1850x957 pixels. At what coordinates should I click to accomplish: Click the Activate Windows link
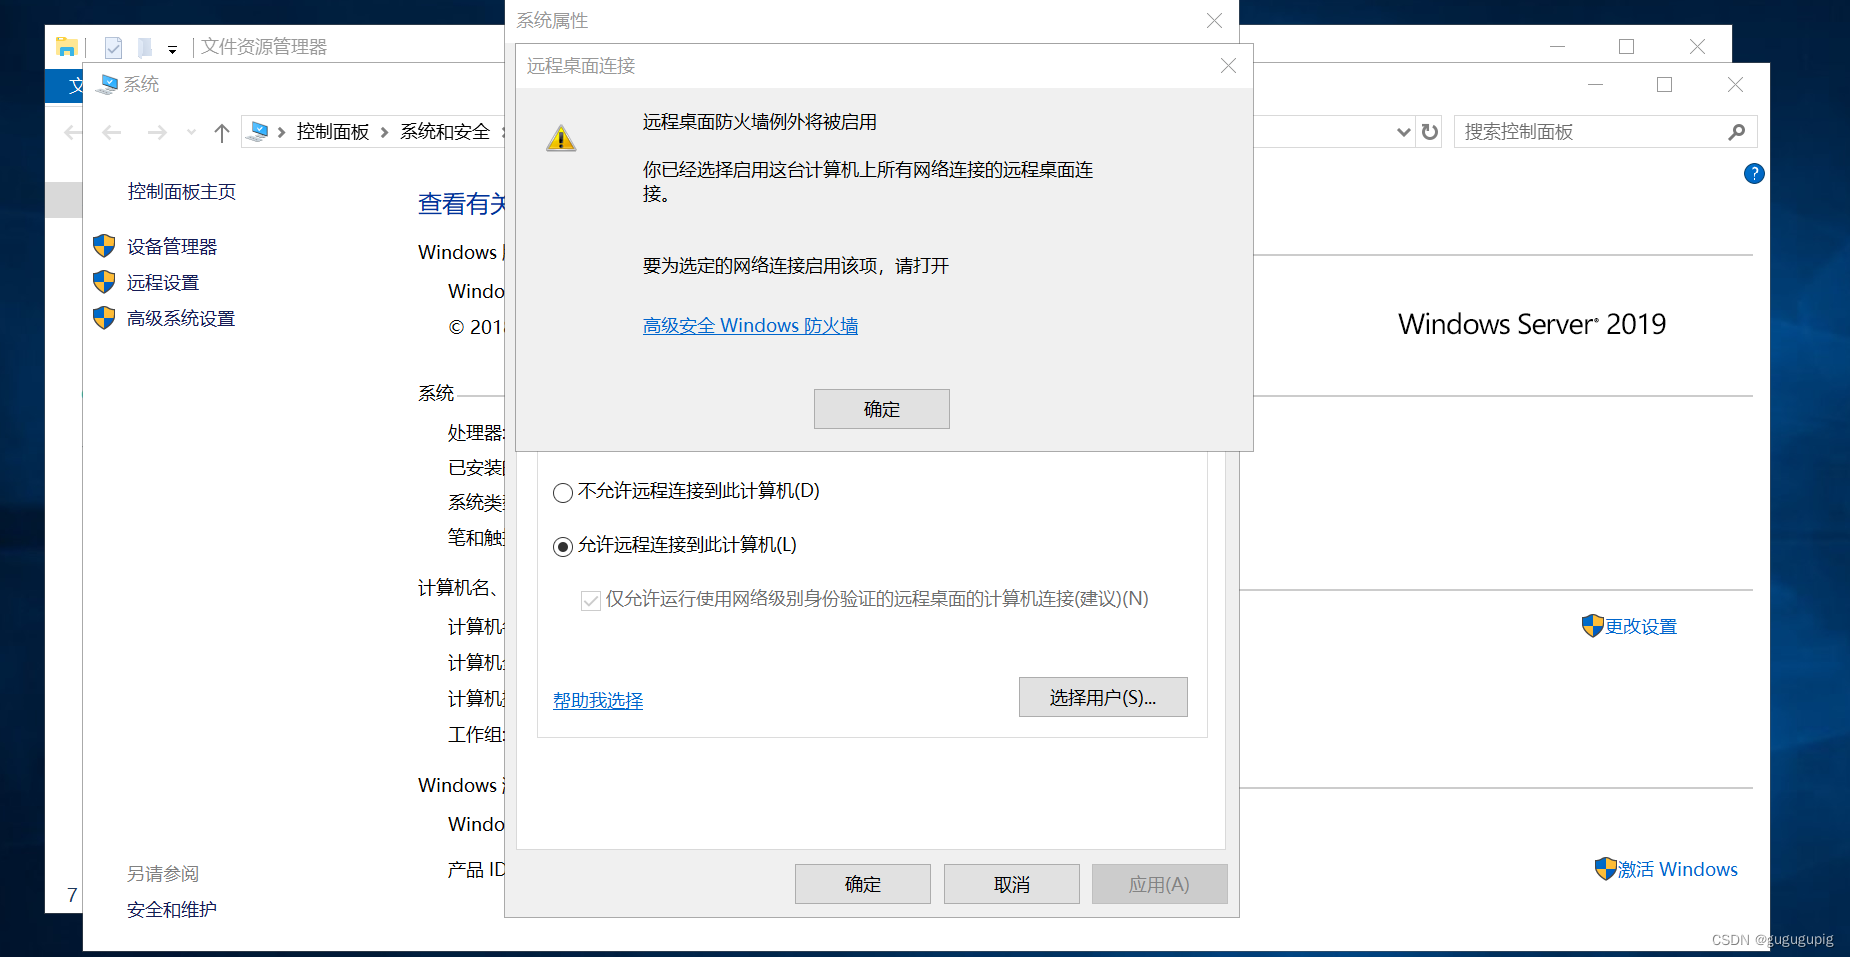point(1678,870)
